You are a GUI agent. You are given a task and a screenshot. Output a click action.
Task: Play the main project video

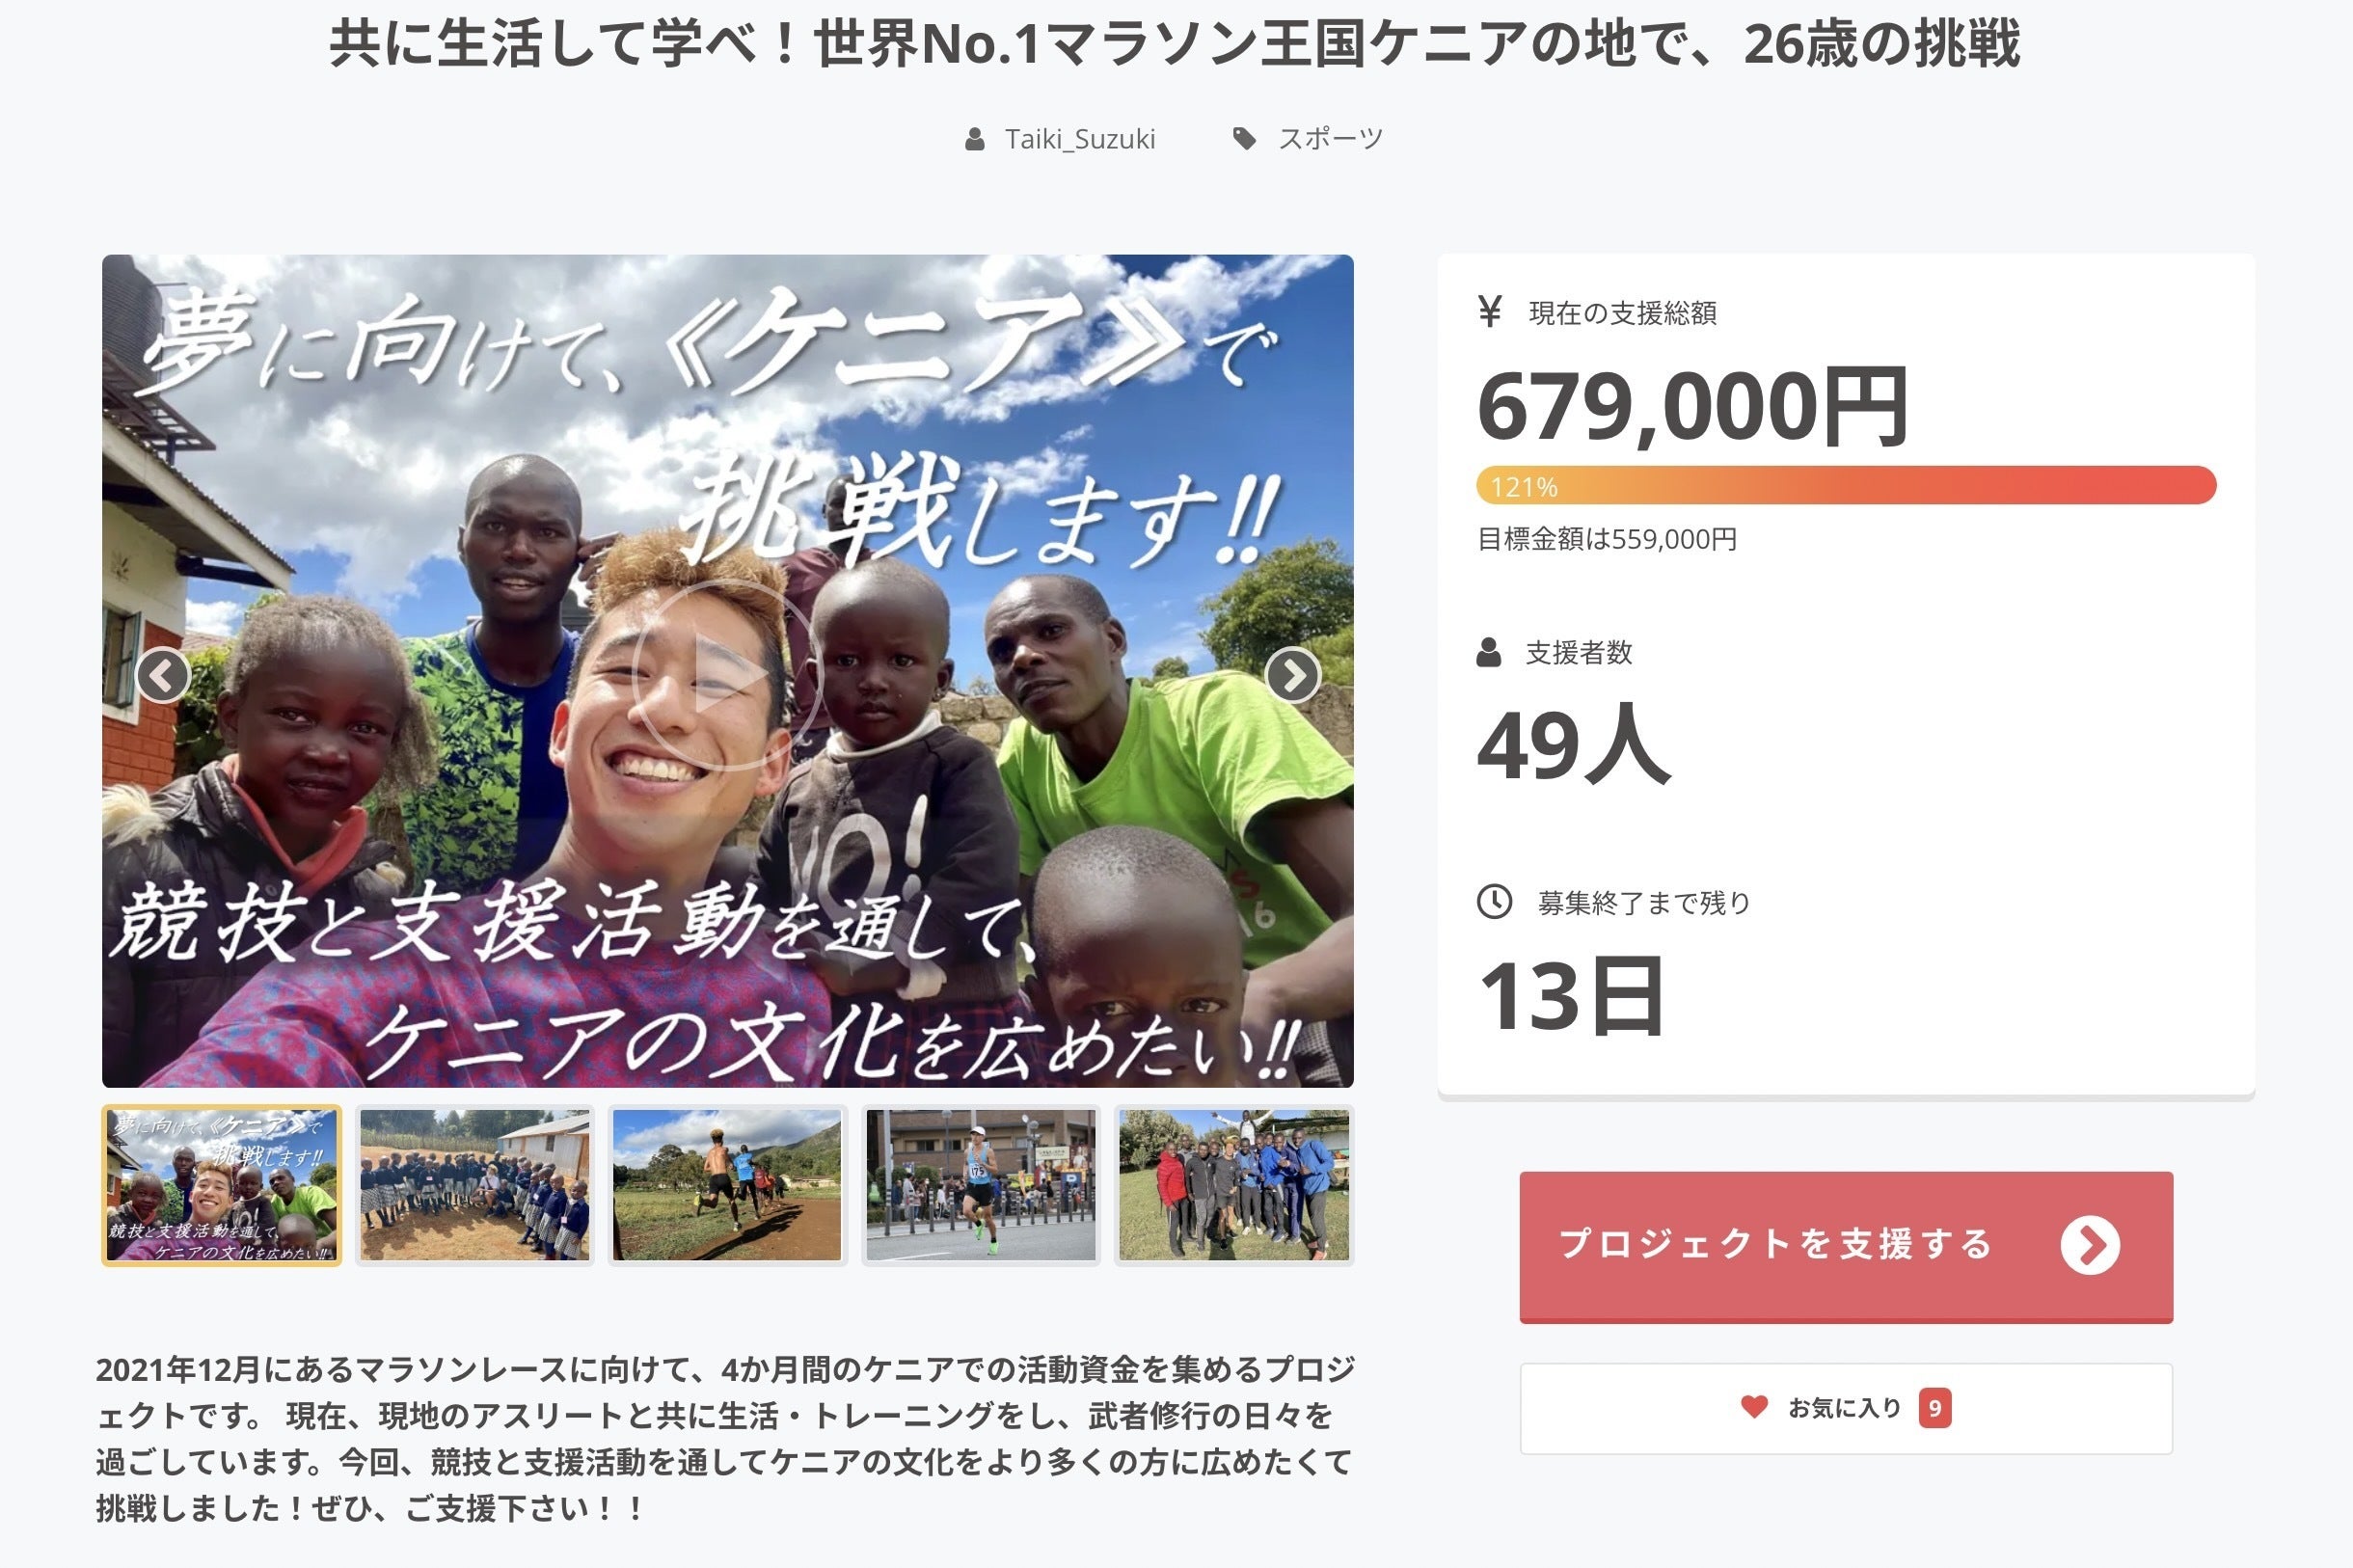727,675
